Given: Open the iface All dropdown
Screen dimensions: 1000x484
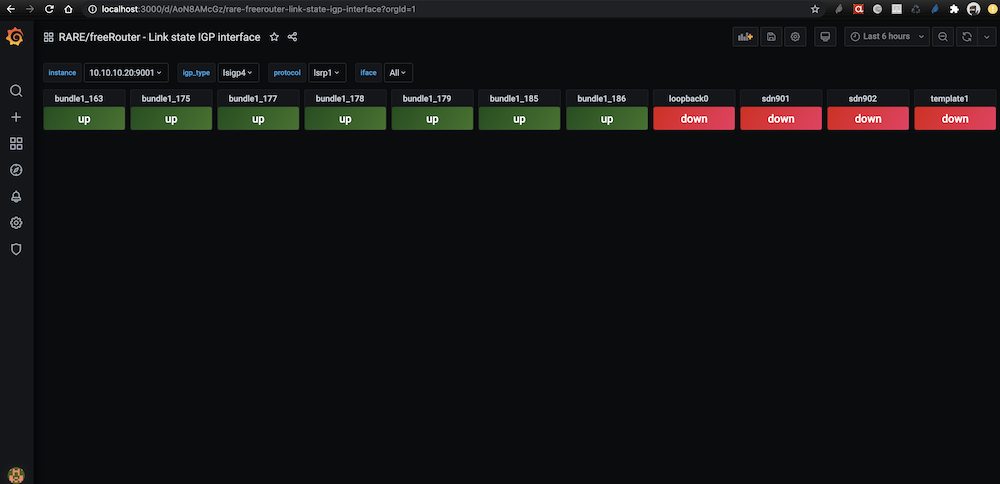Looking at the screenshot, I should [x=398, y=73].
